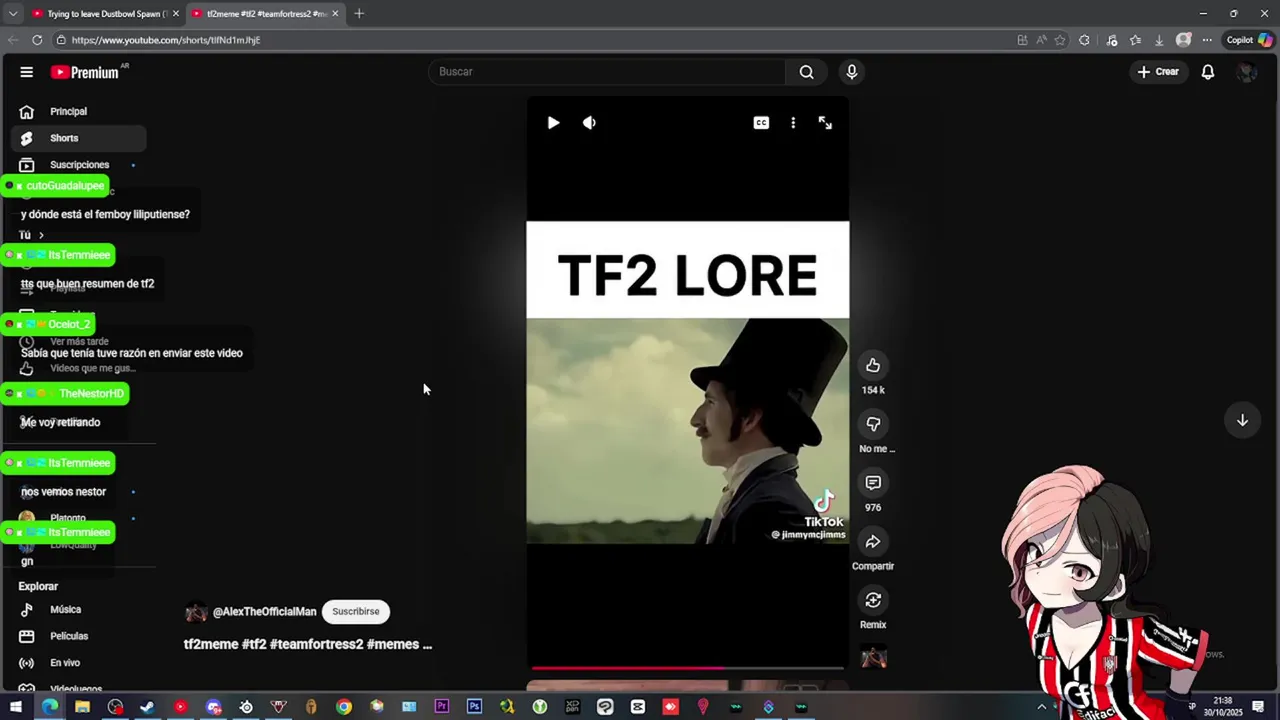Open the Crear create menu
The height and width of the screenshot is (720, 1280).
point(1158,72)
